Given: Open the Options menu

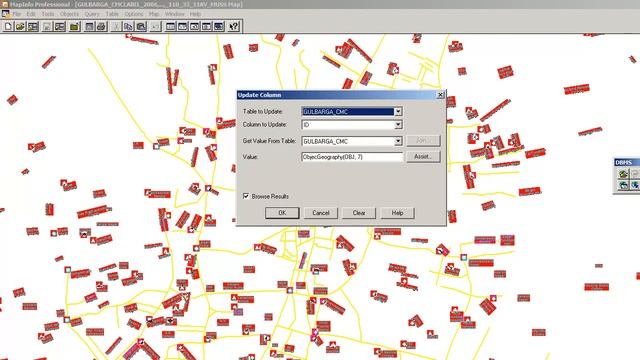Looking at the screenshot, I should pos(134,14).
